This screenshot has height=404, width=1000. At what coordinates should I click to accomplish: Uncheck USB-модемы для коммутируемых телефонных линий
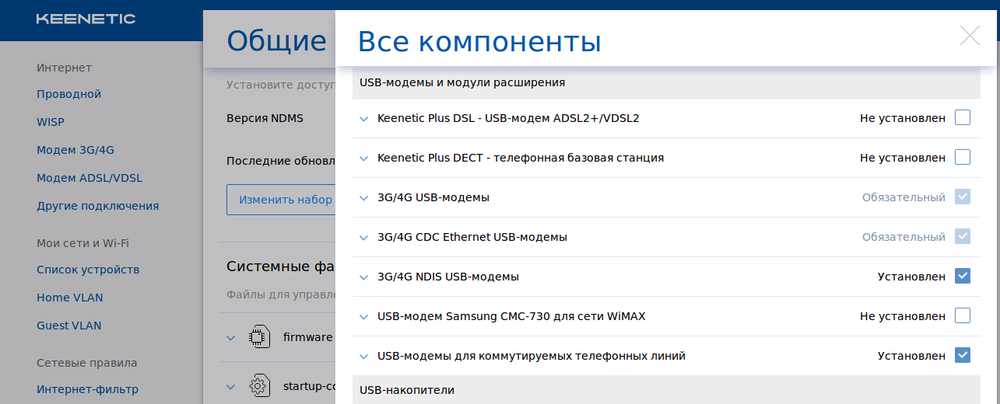click(x=962, y=355)
